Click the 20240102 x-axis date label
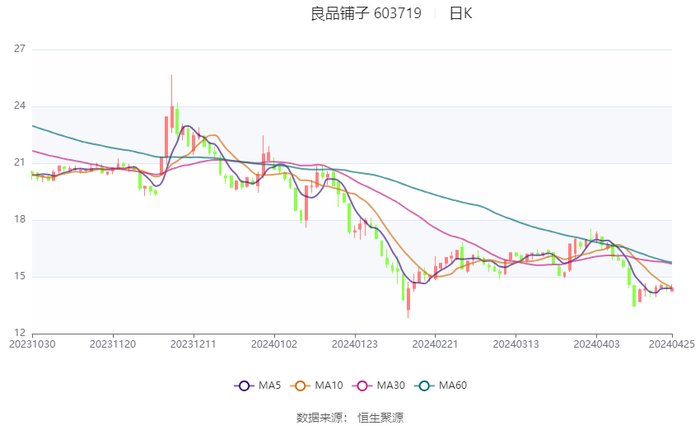 click(x=273, y=343)
